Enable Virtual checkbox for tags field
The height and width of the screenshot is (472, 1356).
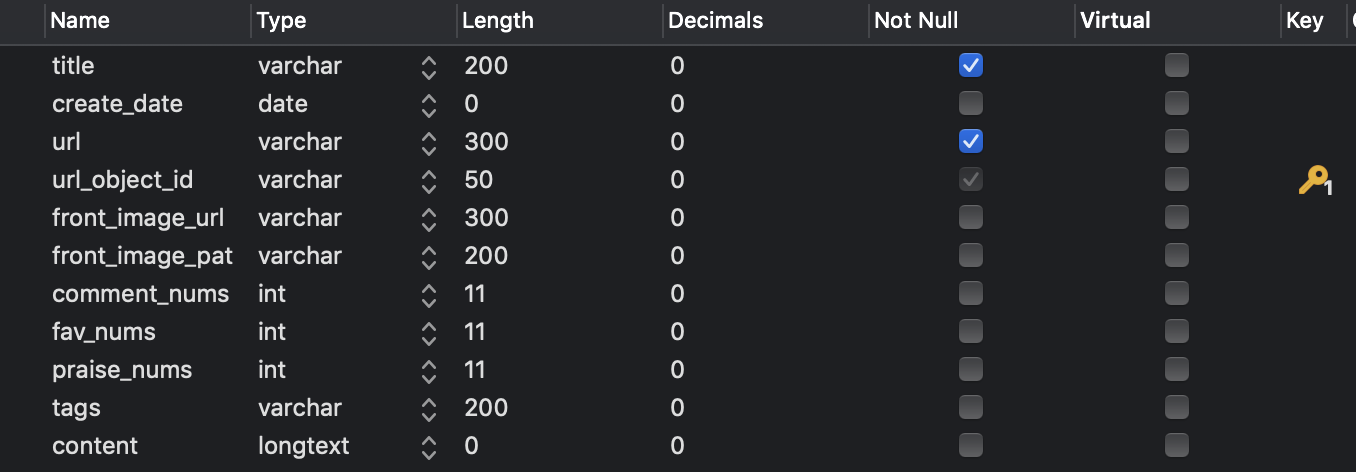coord(1177,408)
